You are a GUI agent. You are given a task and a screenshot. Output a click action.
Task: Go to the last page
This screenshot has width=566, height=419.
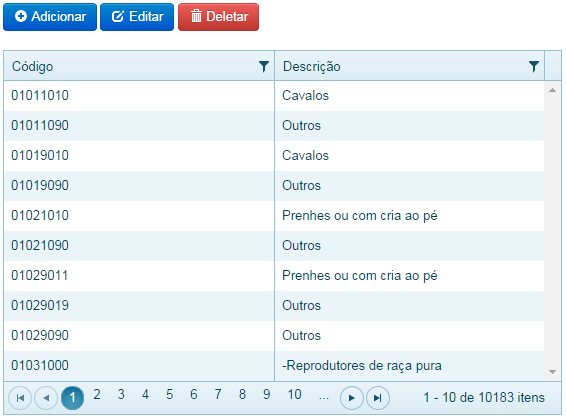point(378,398)
